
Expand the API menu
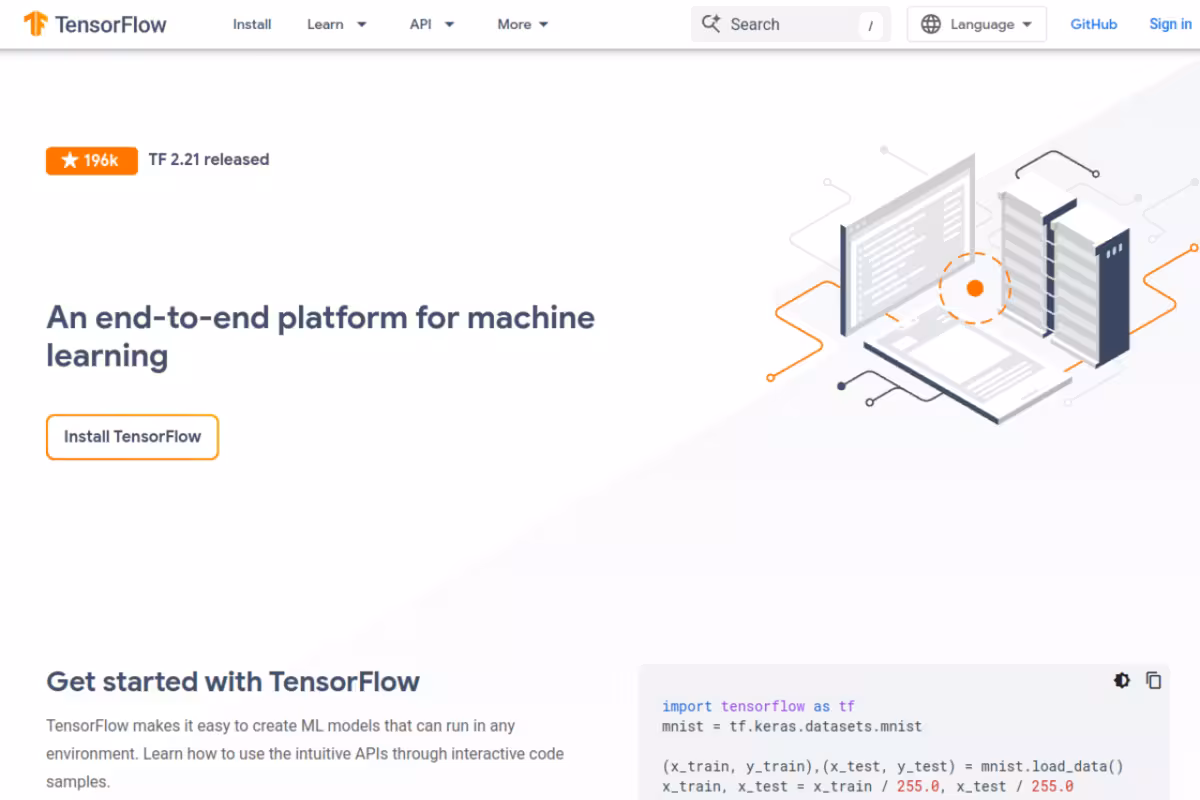pyautogui.click(x=432, y=24)
